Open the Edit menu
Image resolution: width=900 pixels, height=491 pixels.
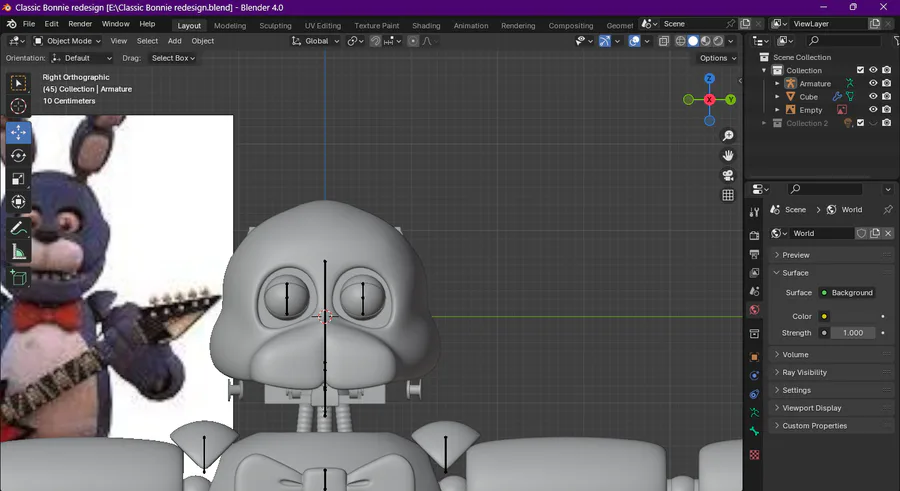52,24
